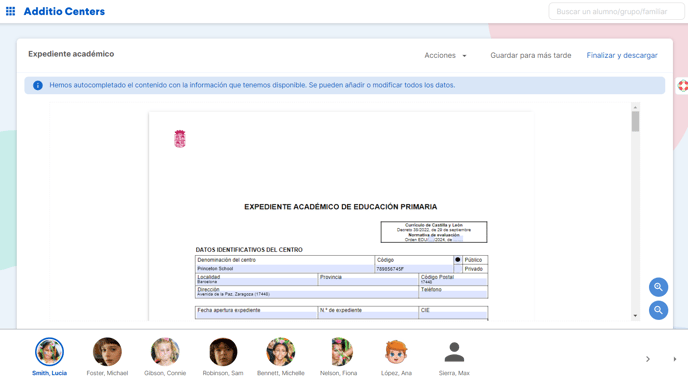The image size is (688, 382).
Task: Focus the Buscar un alumno search field
Action: coord(616,11)
